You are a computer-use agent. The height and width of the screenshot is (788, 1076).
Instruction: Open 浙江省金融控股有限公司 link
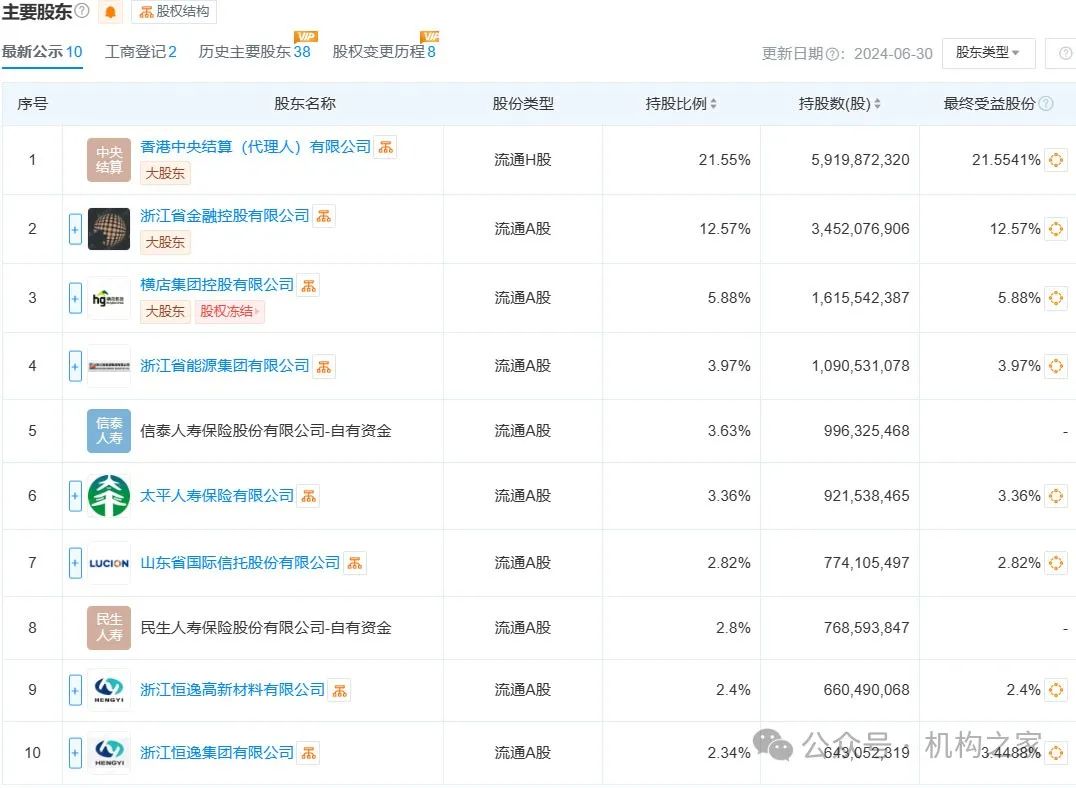point(224,216)
